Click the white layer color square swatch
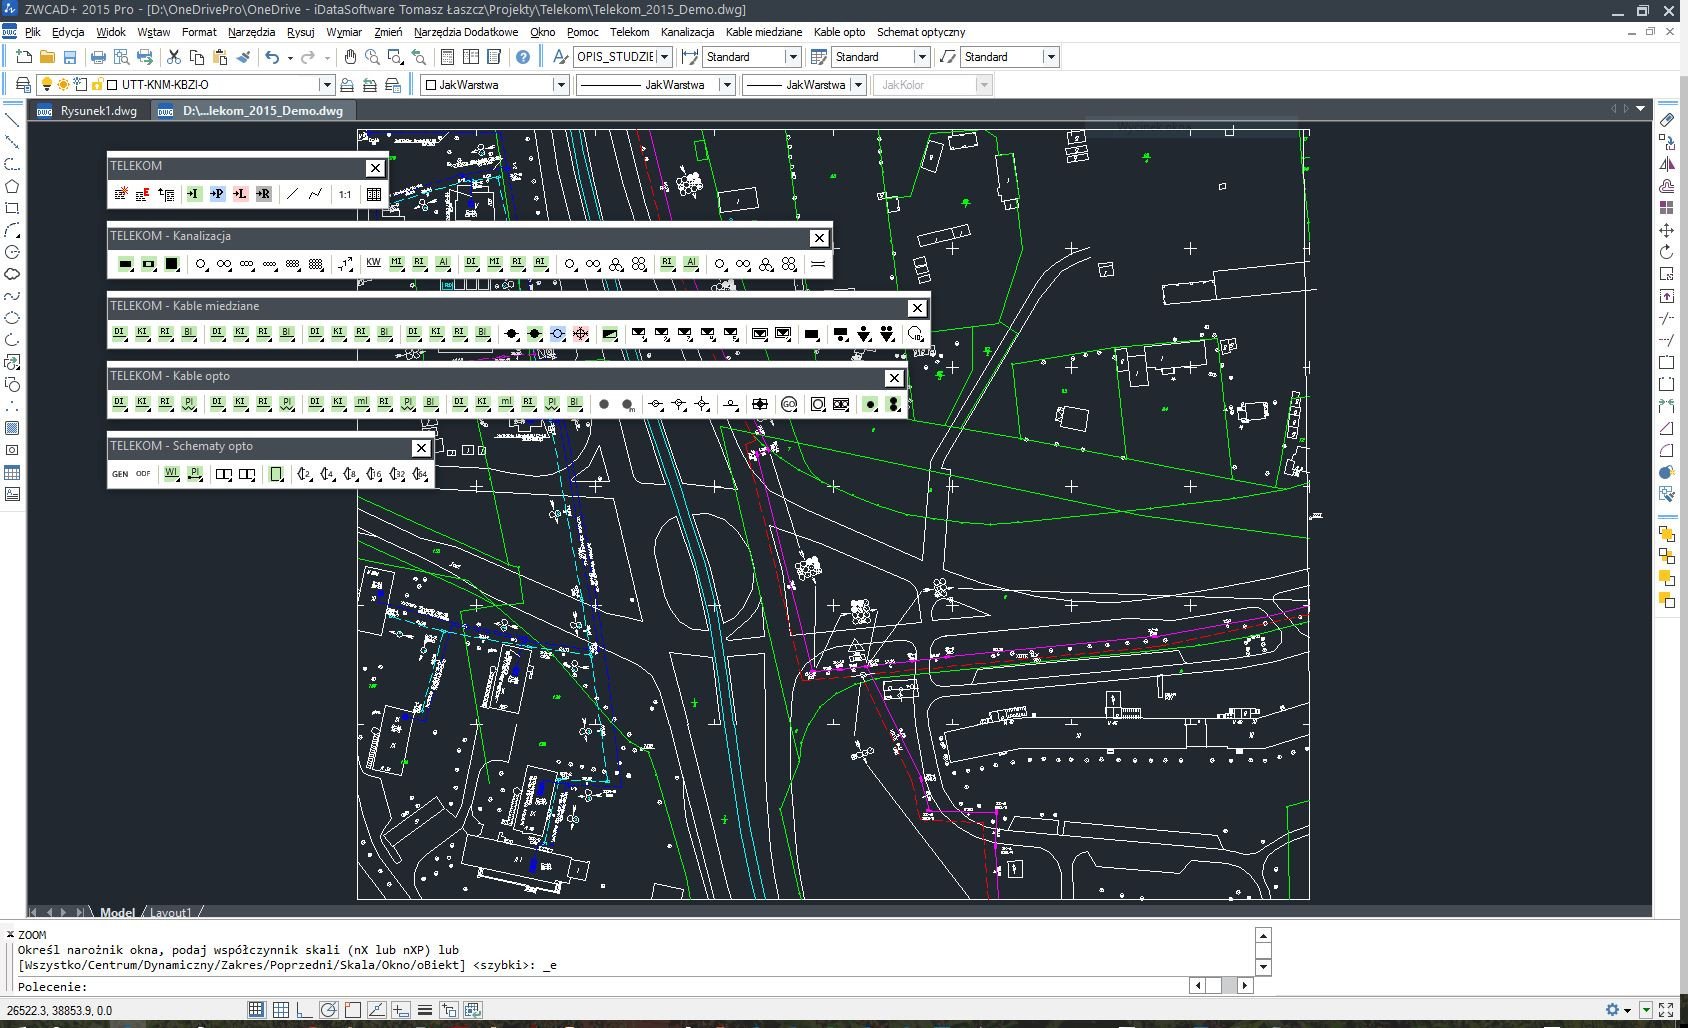Screen dimensions: 1688x1028 coord(112,85)
